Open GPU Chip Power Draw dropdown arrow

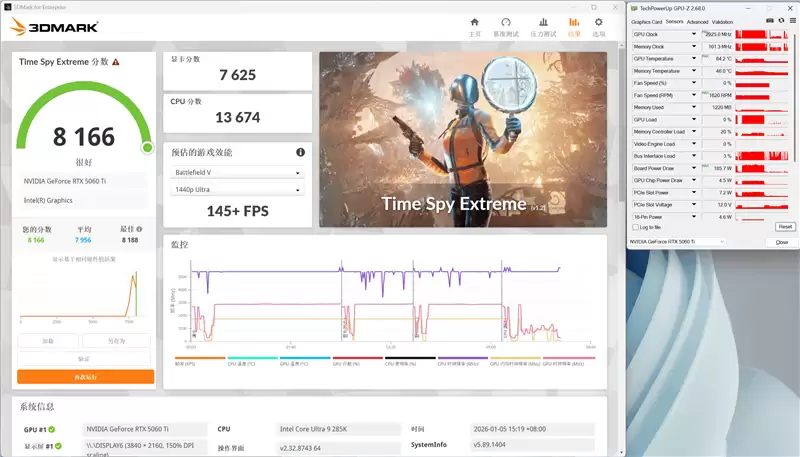(694, 180)
